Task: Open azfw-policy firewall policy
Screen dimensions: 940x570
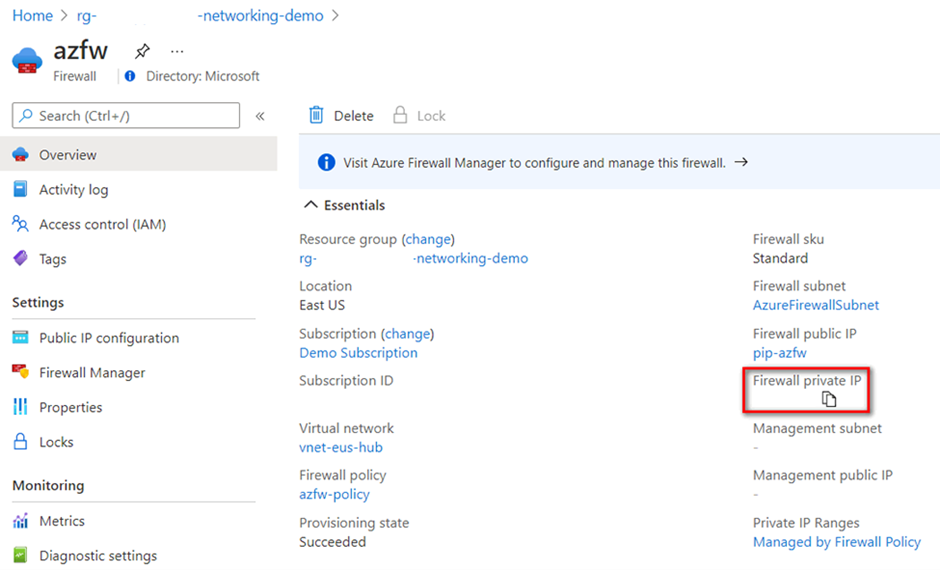Action: coord(335,494)
